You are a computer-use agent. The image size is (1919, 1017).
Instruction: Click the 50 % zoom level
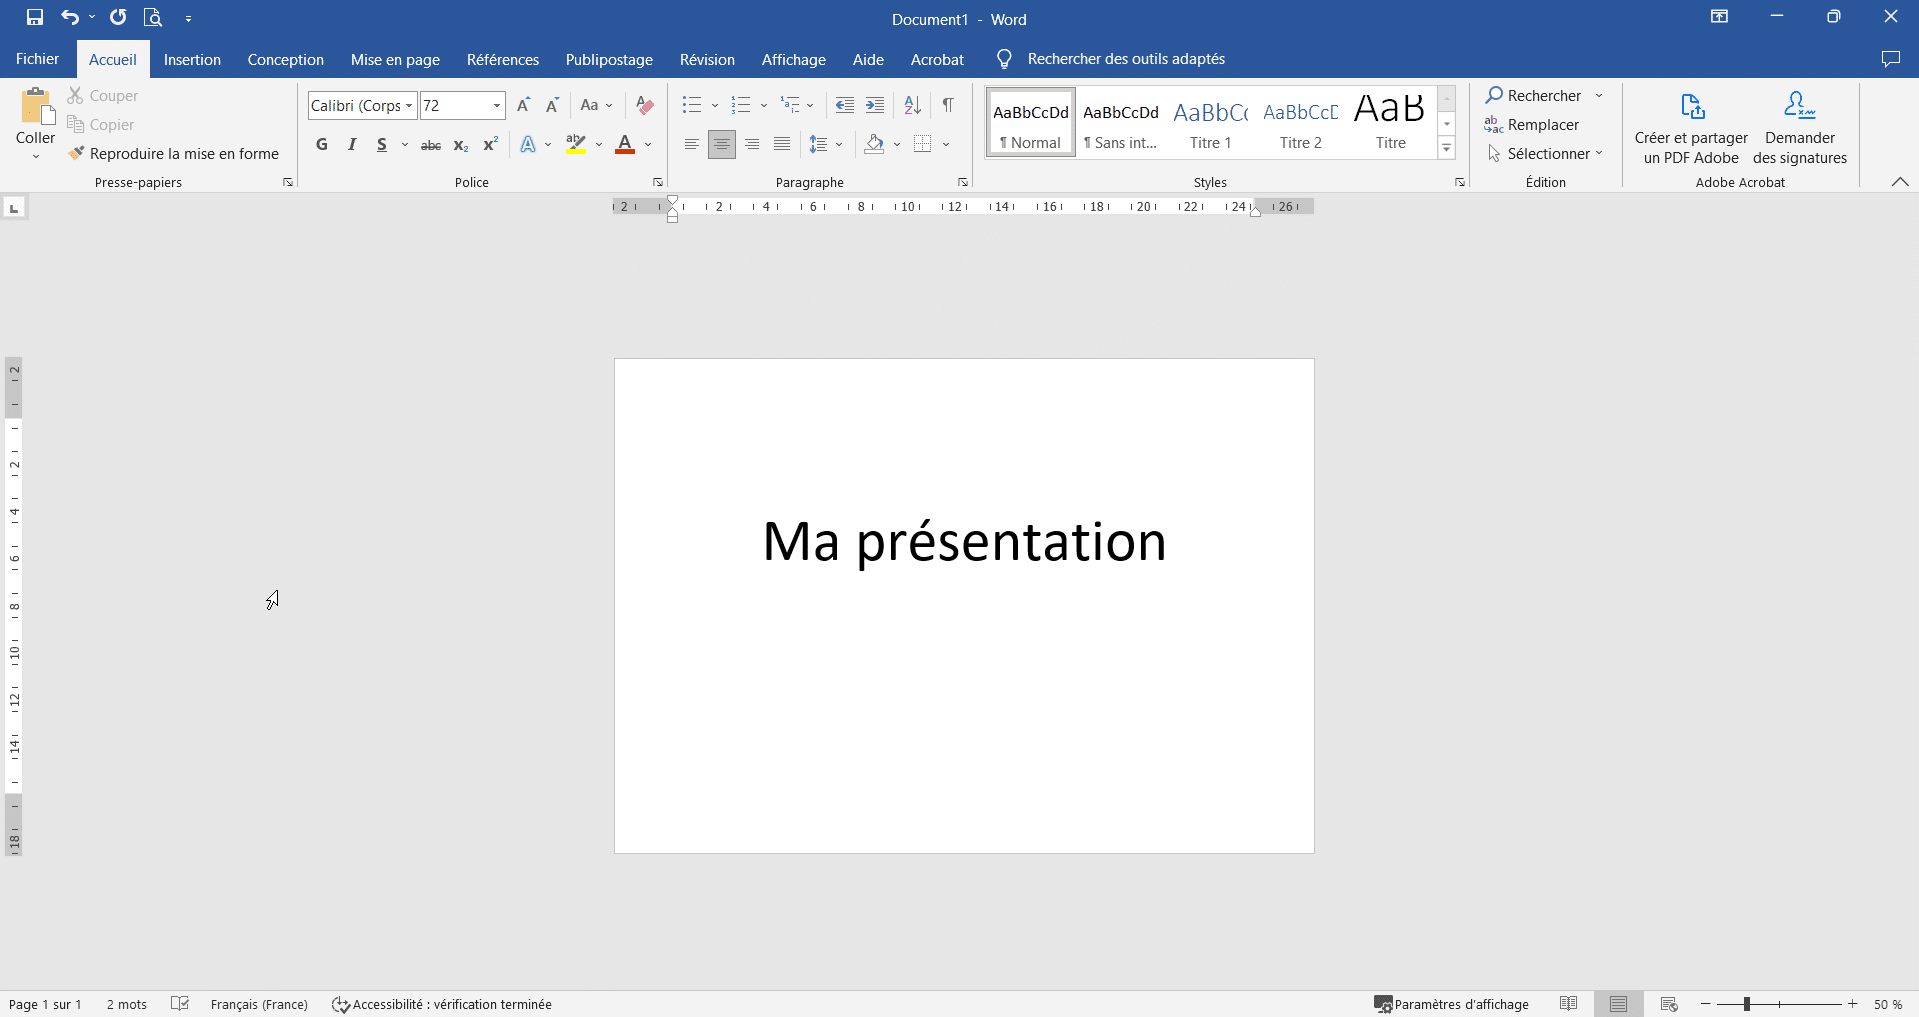[1888, 1004]
